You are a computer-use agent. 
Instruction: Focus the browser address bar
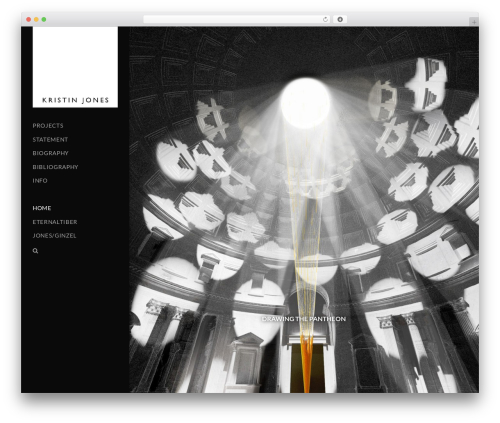[x=232, y=20]
